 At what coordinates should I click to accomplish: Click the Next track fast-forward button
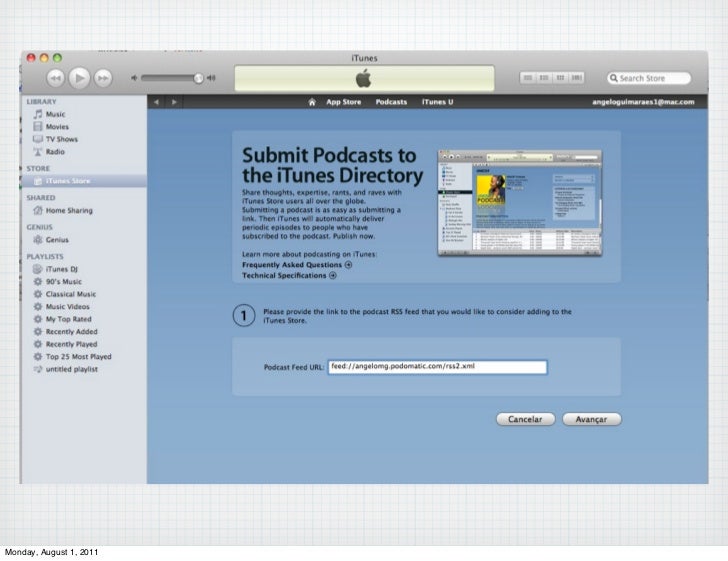(x=103, y=78)
